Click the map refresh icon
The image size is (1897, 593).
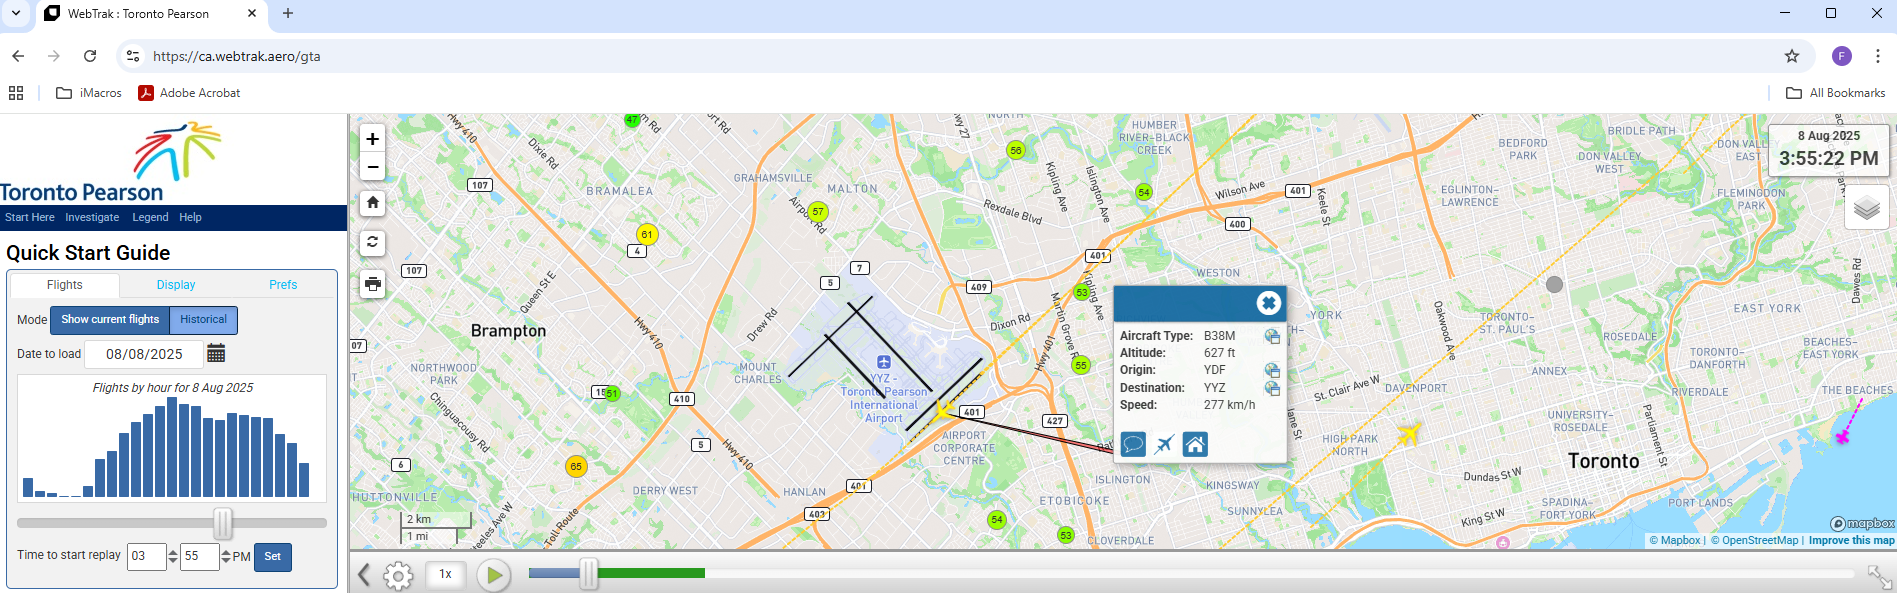372,243
